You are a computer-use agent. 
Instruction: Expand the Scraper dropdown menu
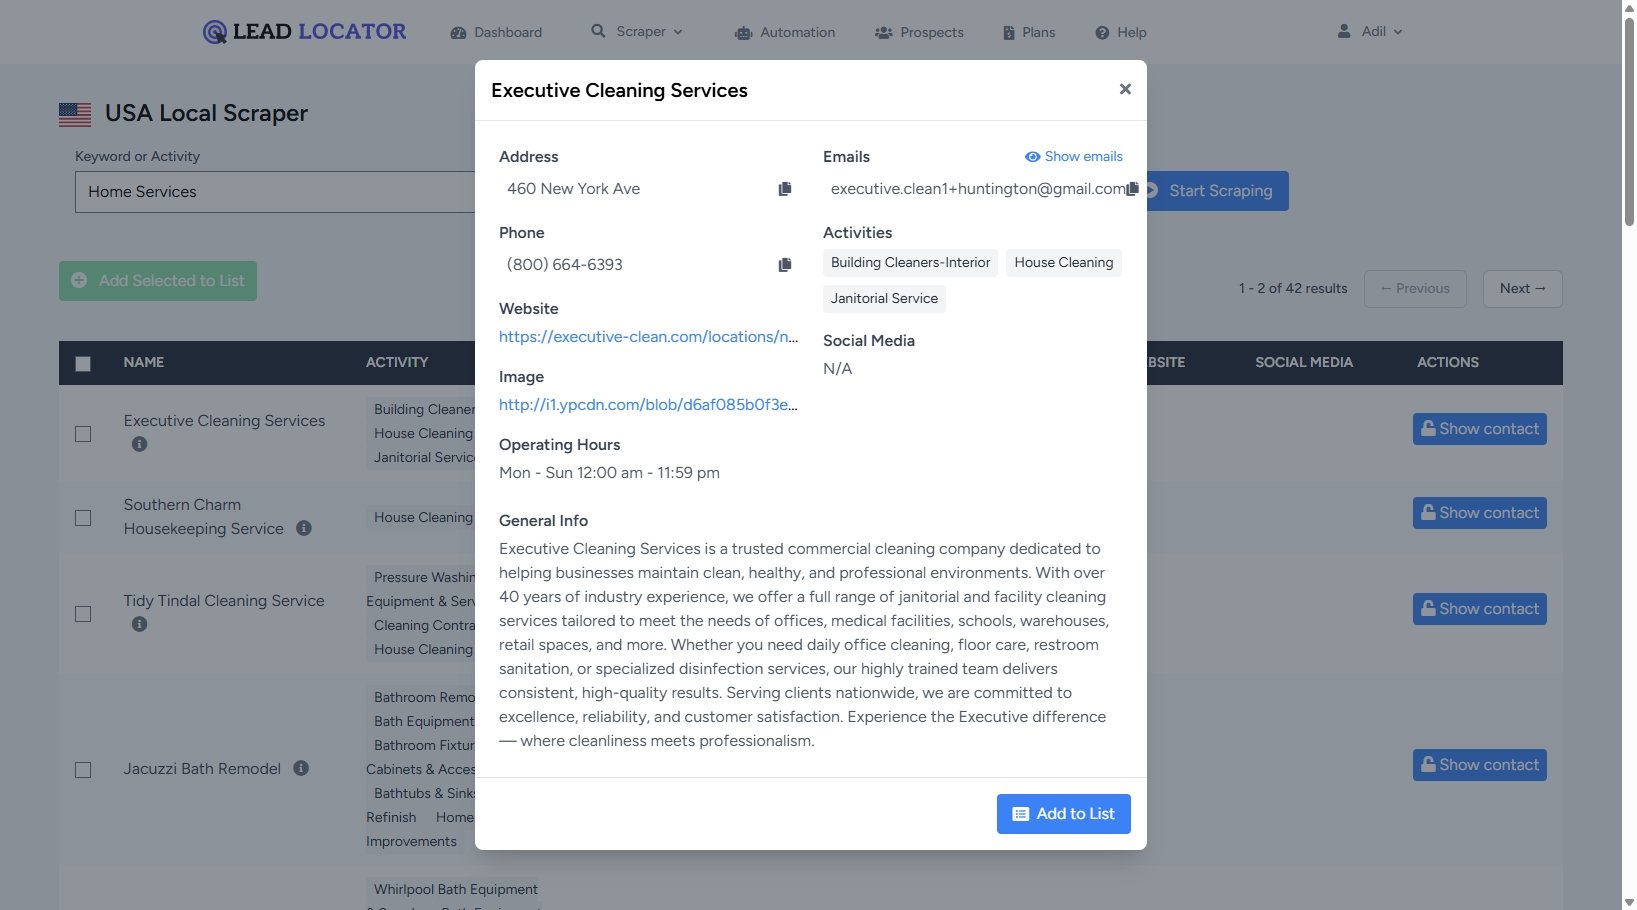point(638,32)
